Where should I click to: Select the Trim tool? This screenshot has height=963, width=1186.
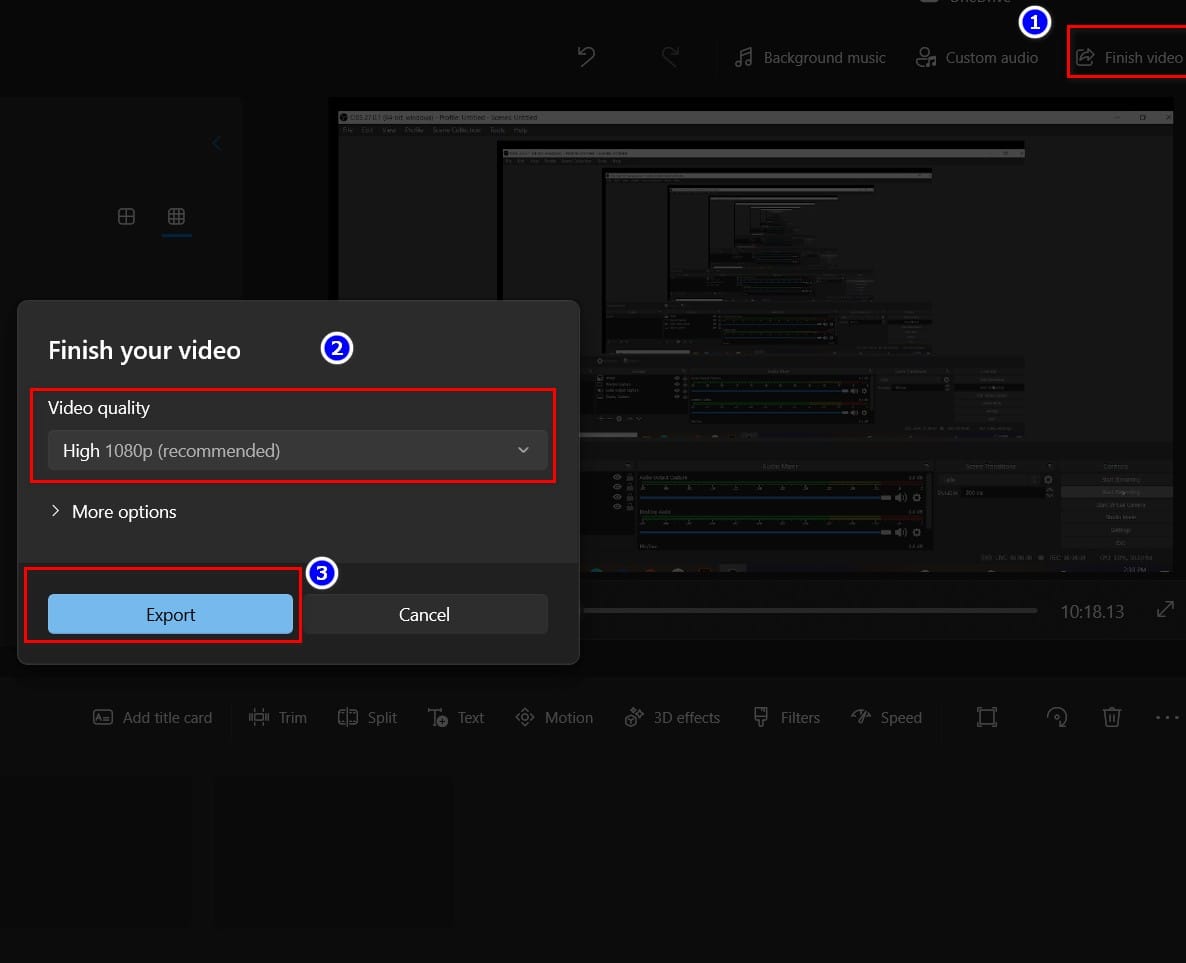click(x=278, y=717)
